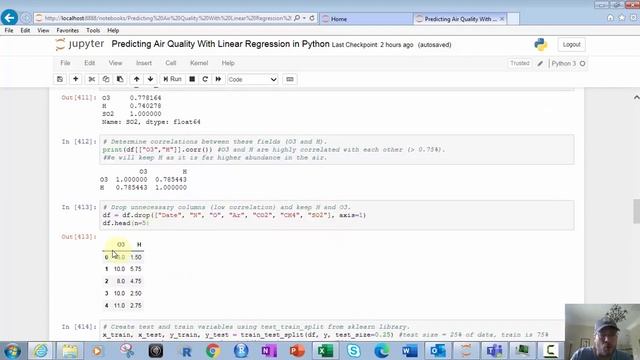Open the Kernel menu
The height and width of the screenshot is (360, 640).
pos(199,63)
